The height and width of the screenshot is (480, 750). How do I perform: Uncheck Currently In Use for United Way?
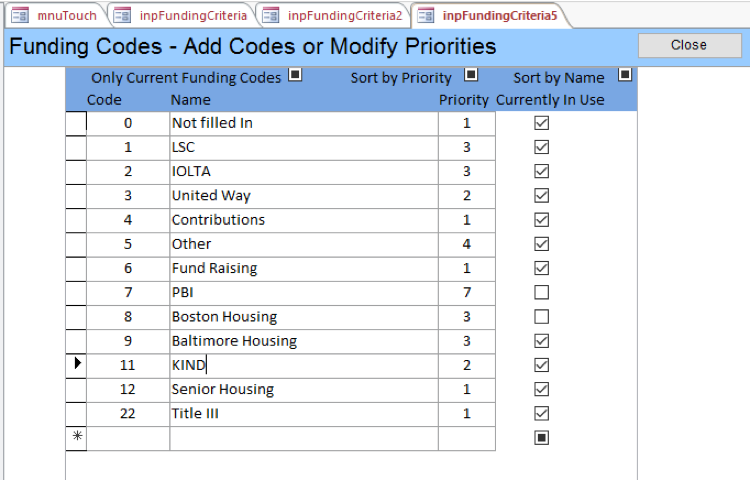point(541,195)
